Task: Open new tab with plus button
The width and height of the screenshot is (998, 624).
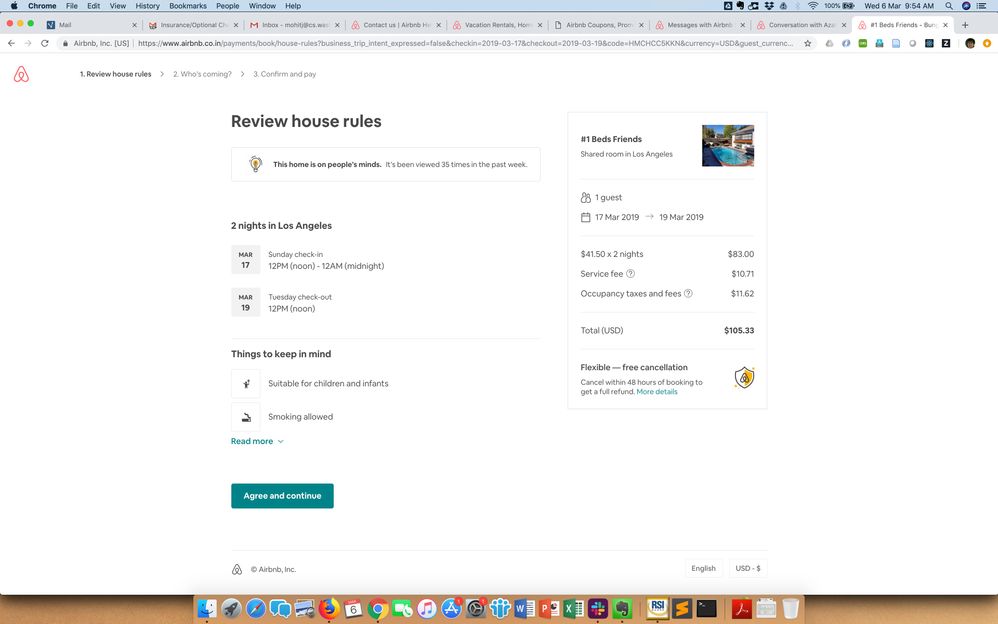Action: [x=965, y=24]
